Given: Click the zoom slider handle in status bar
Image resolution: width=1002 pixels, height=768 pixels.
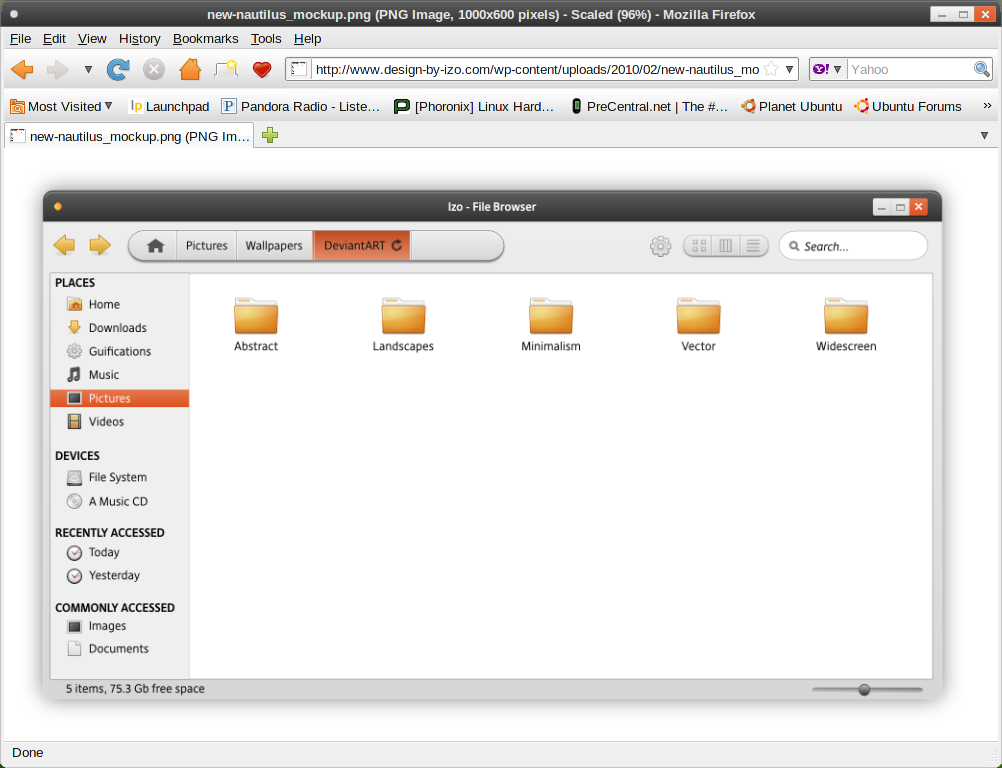Looking at the screenshot, I should coord(864,689).
